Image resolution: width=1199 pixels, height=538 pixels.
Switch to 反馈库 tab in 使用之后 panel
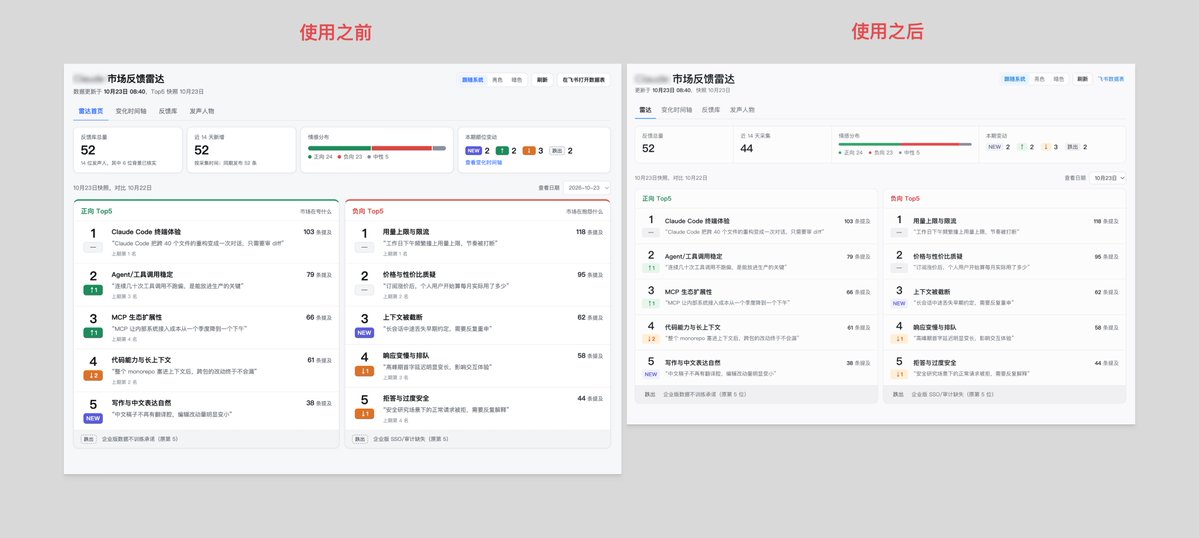711,110
